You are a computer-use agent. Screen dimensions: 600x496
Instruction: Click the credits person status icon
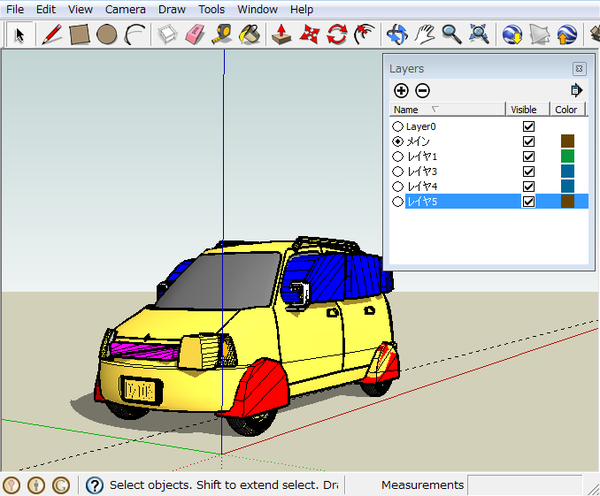36,485
